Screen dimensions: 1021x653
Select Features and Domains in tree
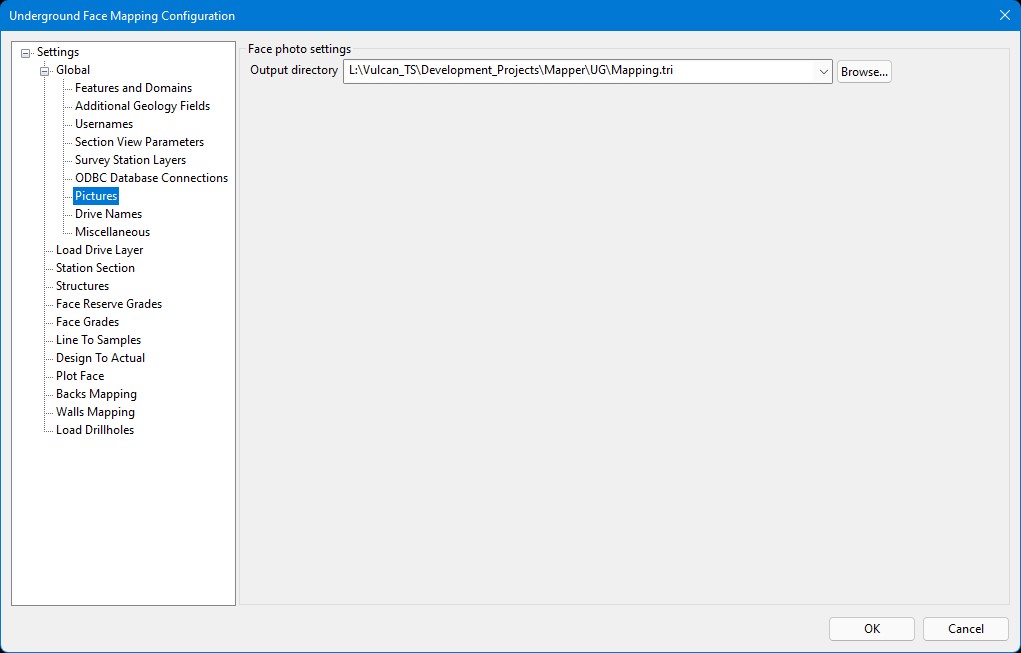[x=133, y=88]
